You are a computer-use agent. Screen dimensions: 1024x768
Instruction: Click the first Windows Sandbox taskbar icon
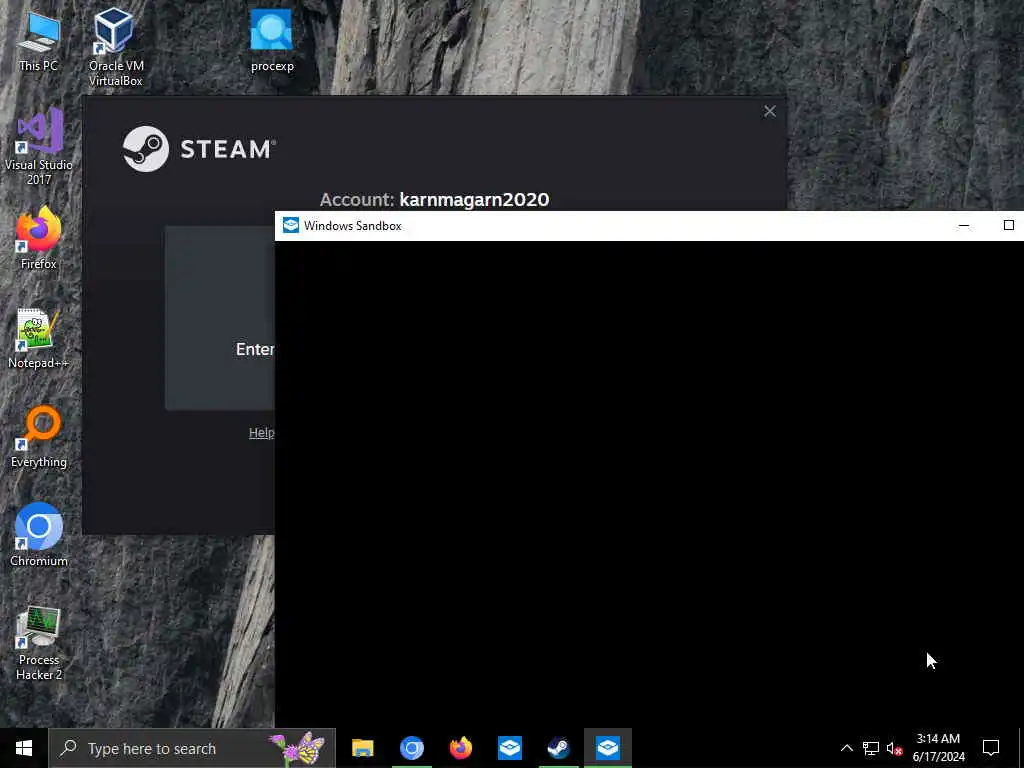(509, 748)
